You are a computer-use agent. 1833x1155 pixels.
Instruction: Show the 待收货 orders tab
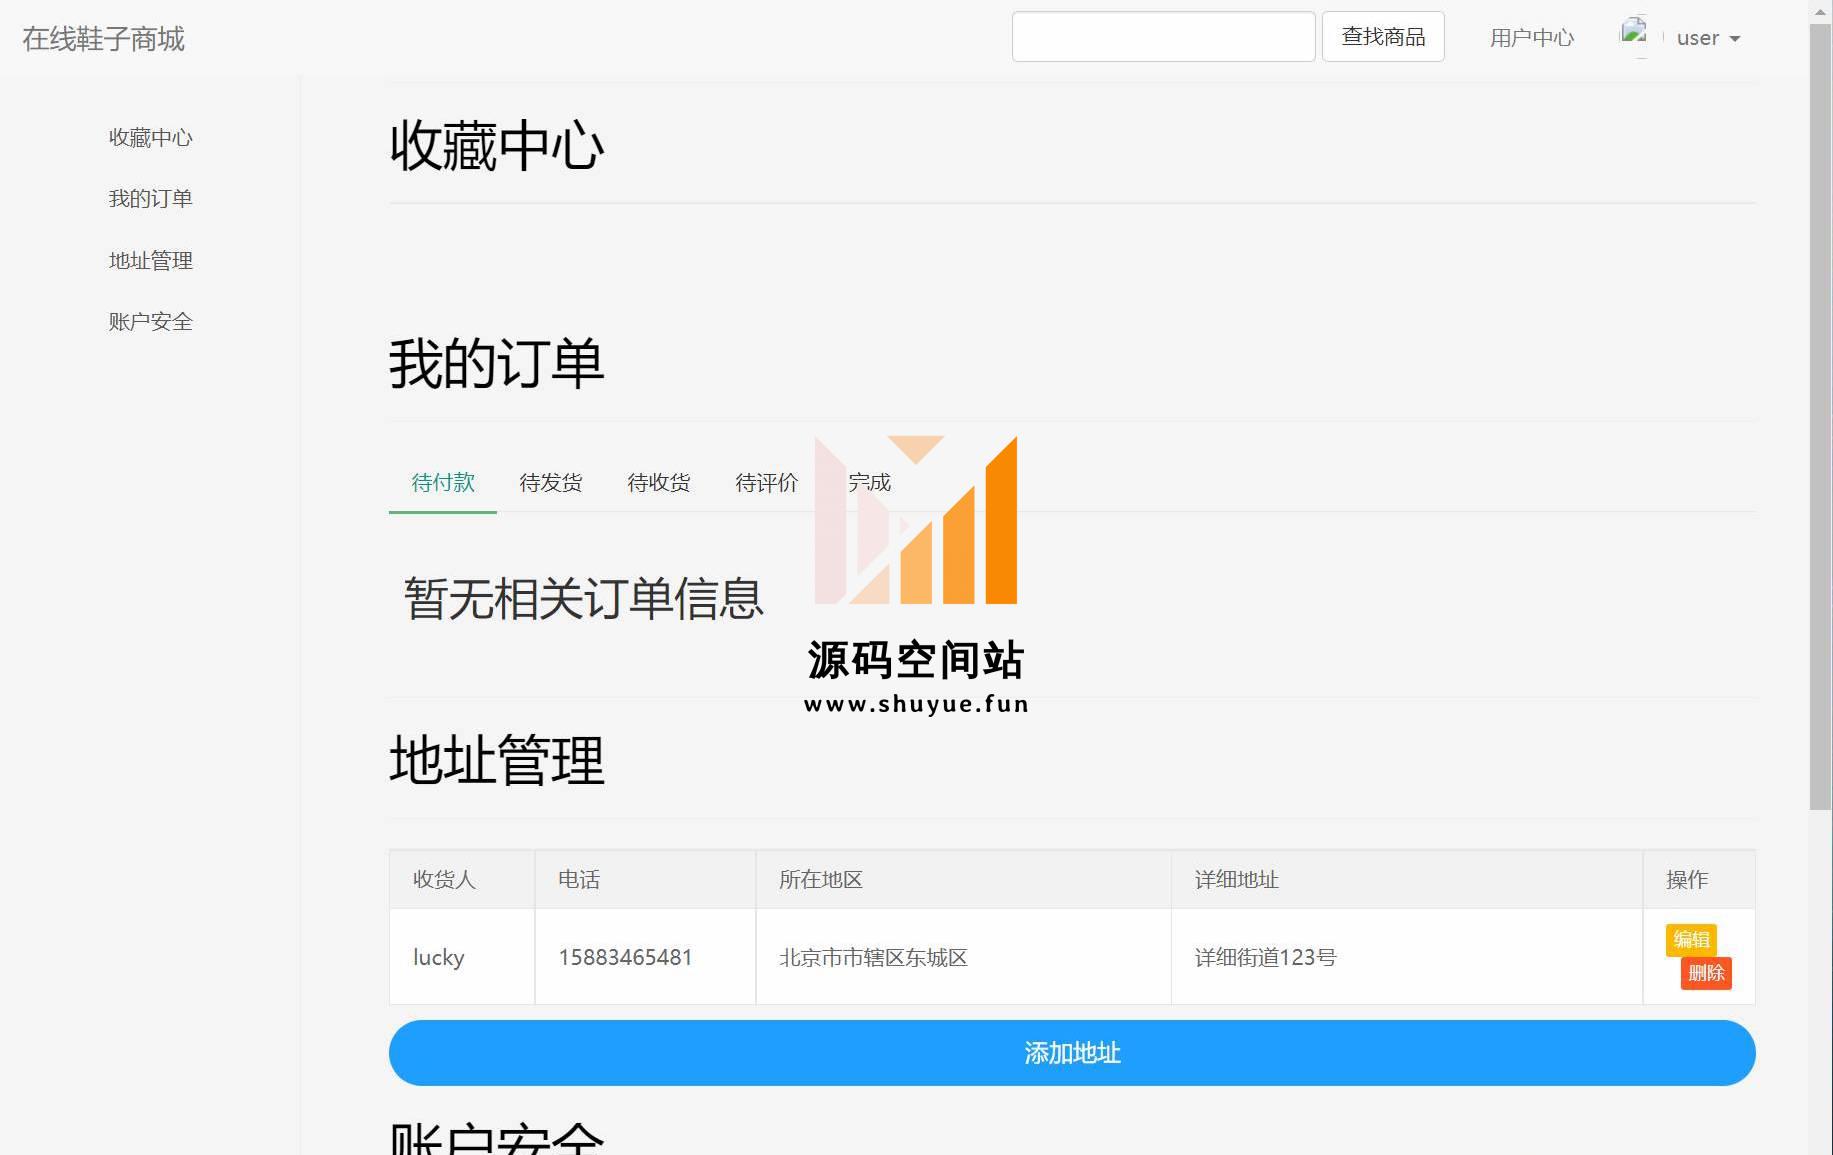tap(658, 483)
